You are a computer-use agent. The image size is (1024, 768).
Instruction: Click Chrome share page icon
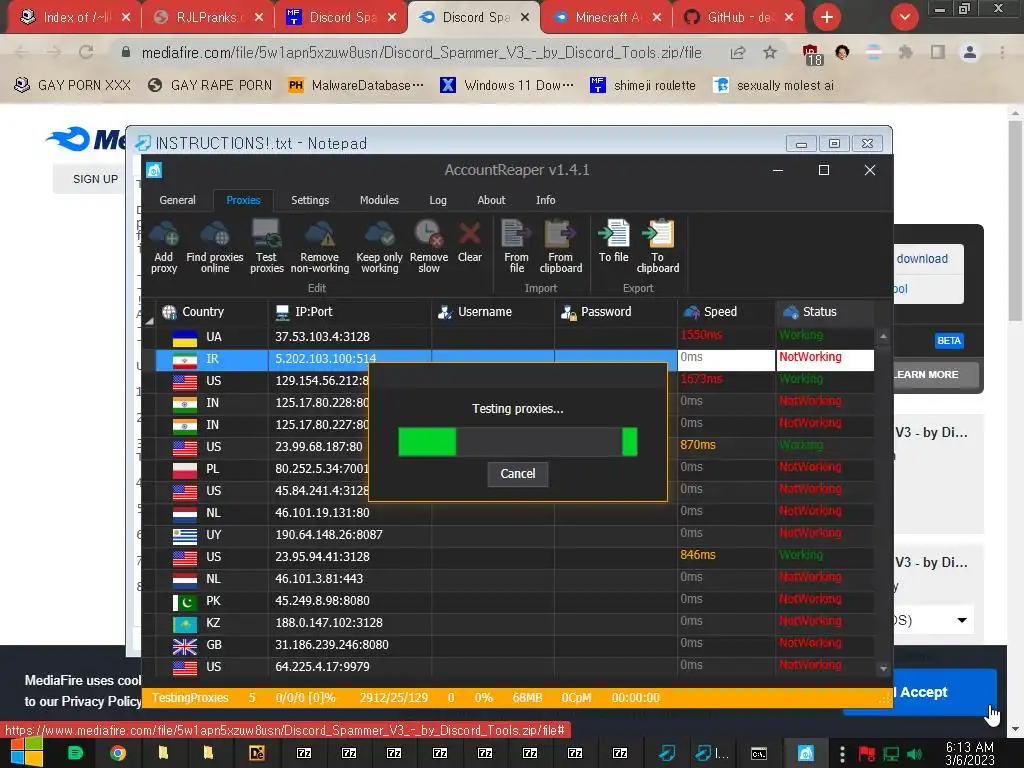[x=738, y=53]
